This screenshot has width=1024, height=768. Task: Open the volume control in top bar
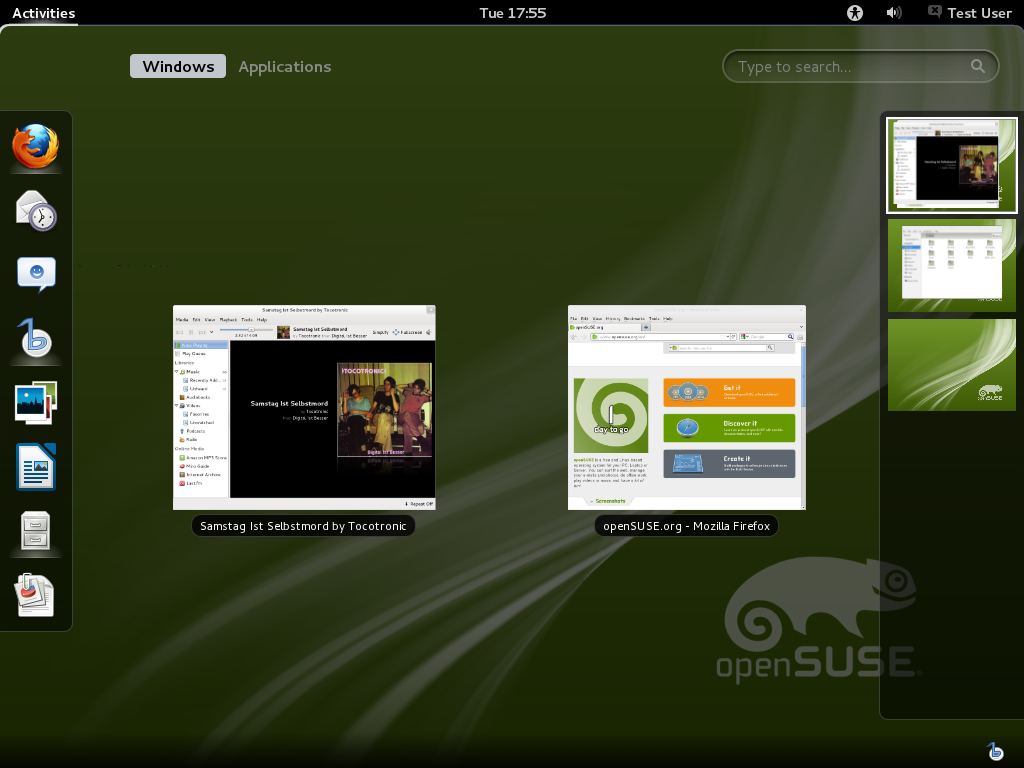[893, 13]
